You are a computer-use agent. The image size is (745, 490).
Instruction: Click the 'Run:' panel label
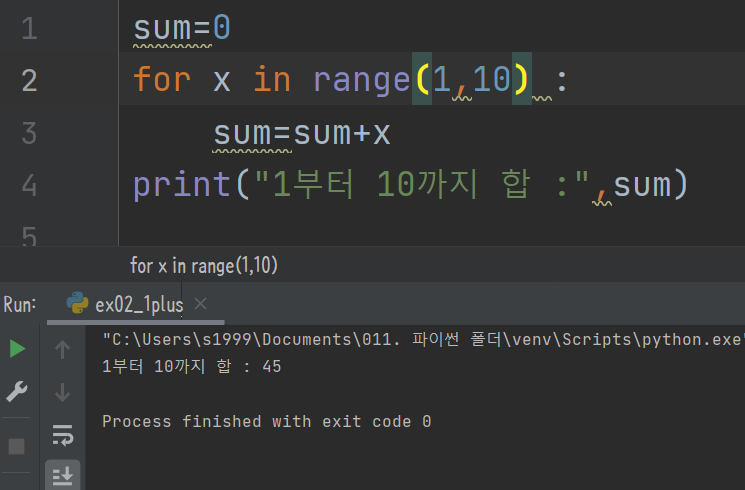coord(19,304)
